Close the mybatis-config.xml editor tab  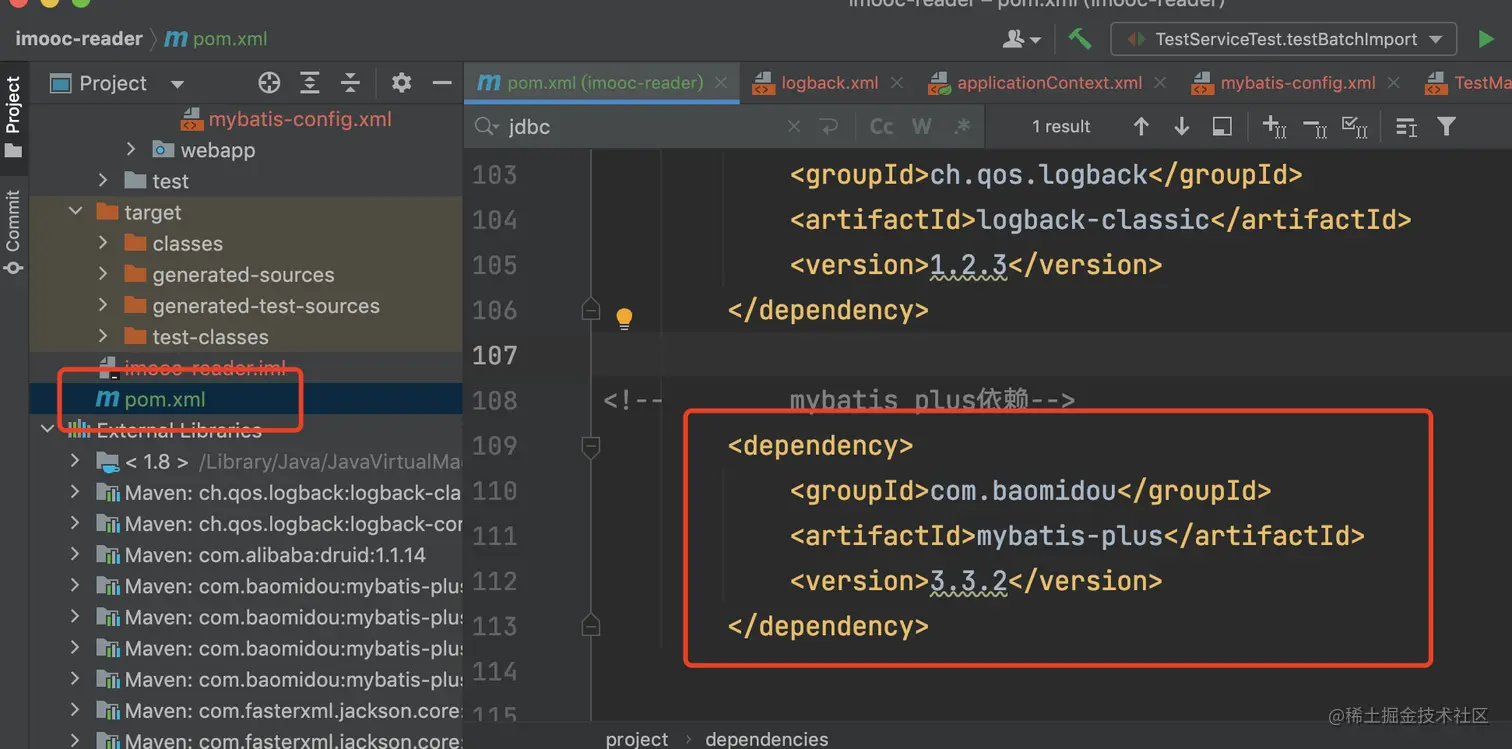pos(1394,83)
